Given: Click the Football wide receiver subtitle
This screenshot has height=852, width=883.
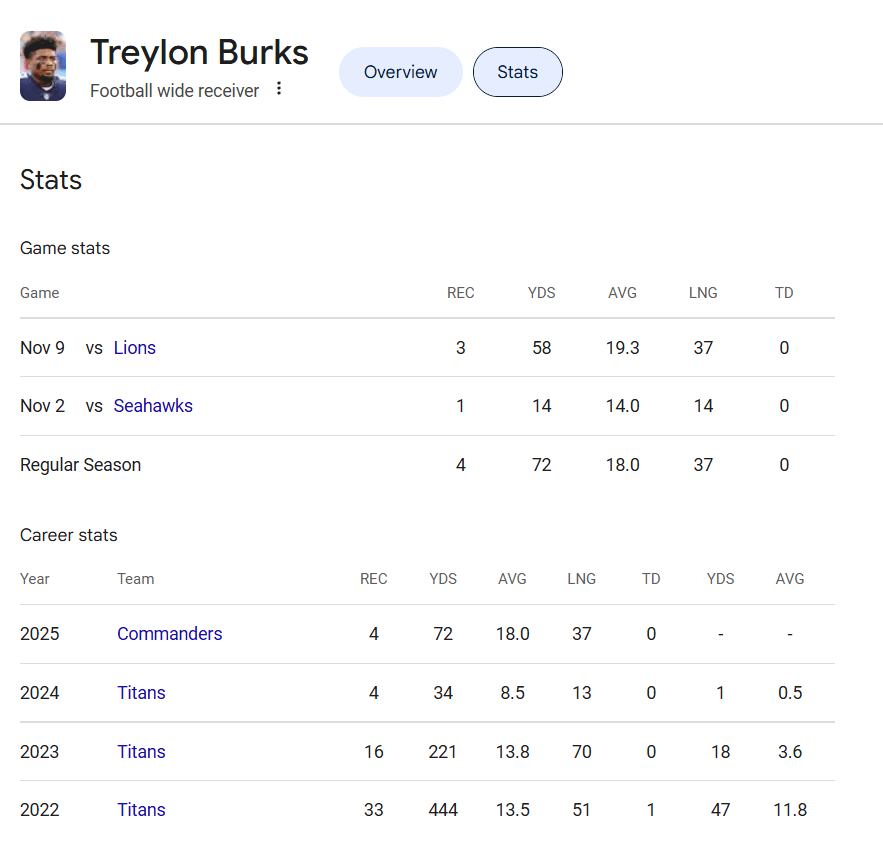Looking at the screenshot, I should pyautogui.click(x=174, y=91).
